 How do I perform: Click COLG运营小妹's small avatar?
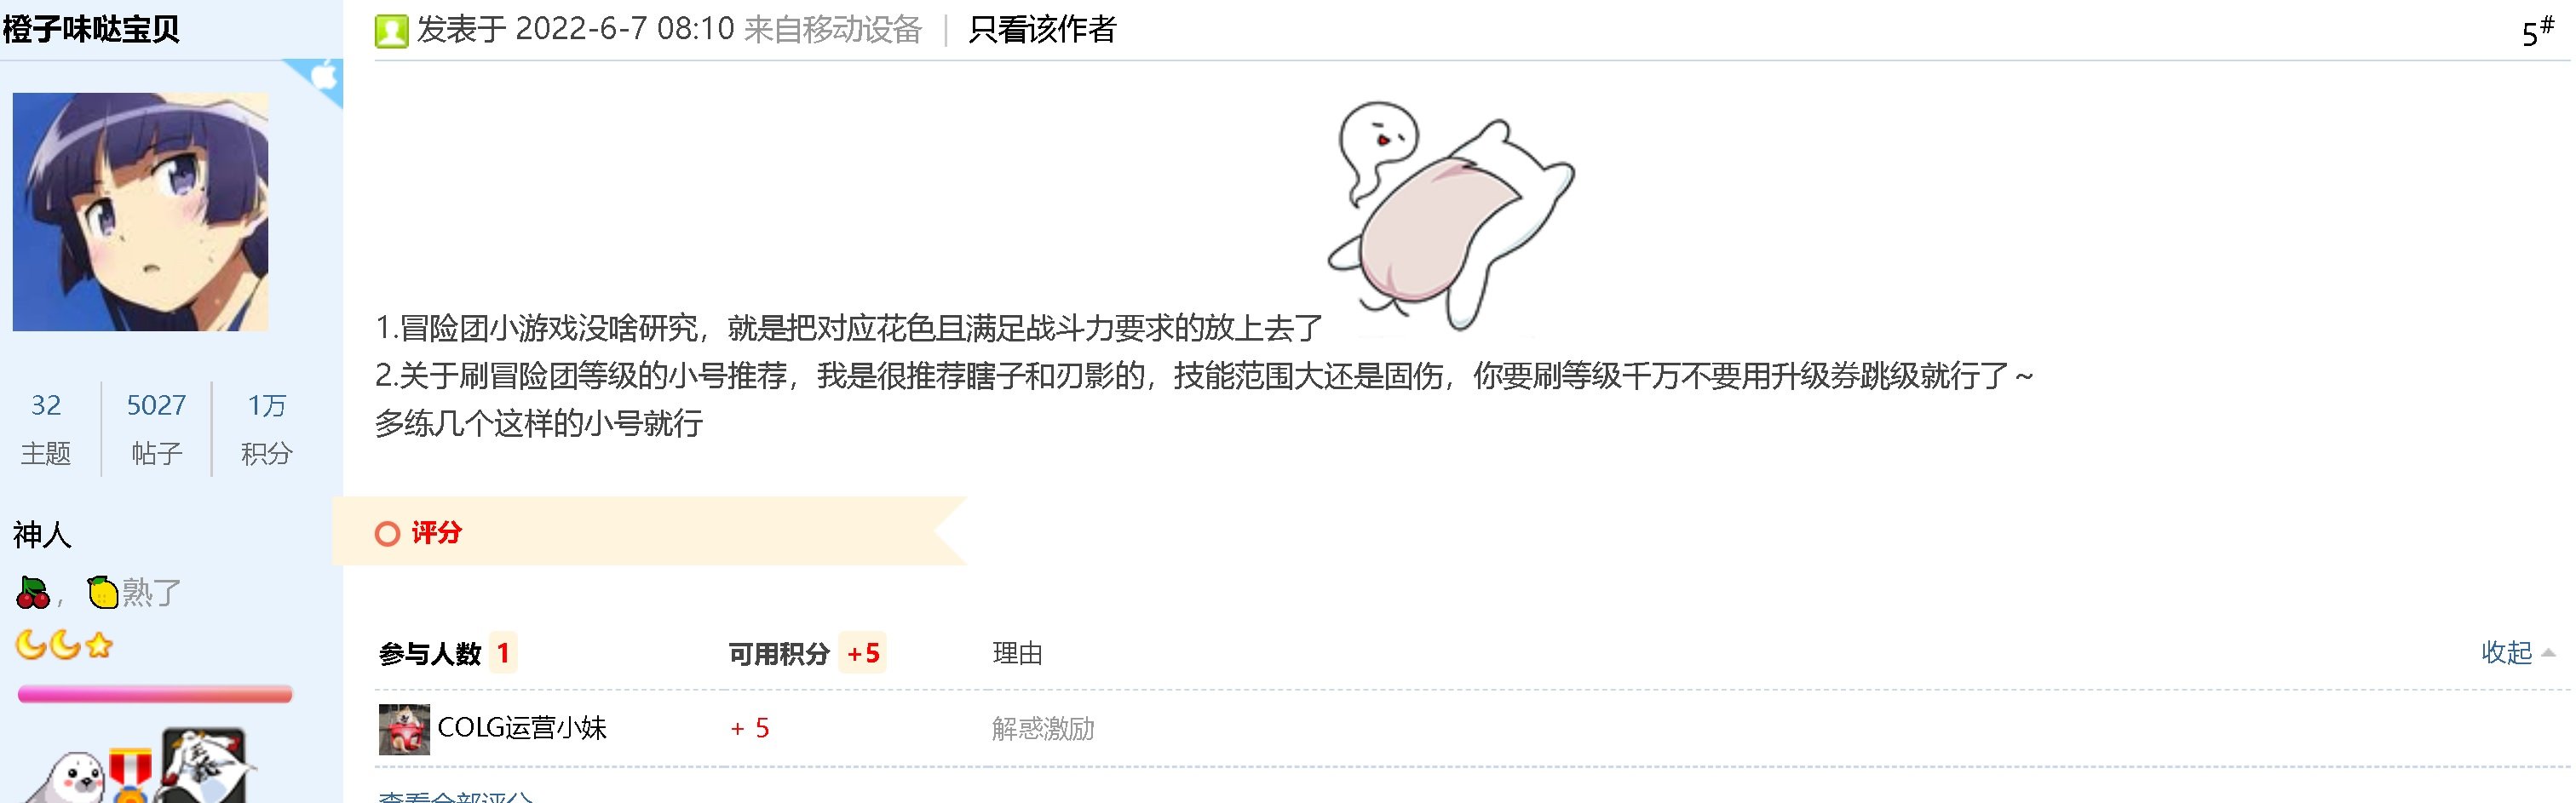point(404,729)
